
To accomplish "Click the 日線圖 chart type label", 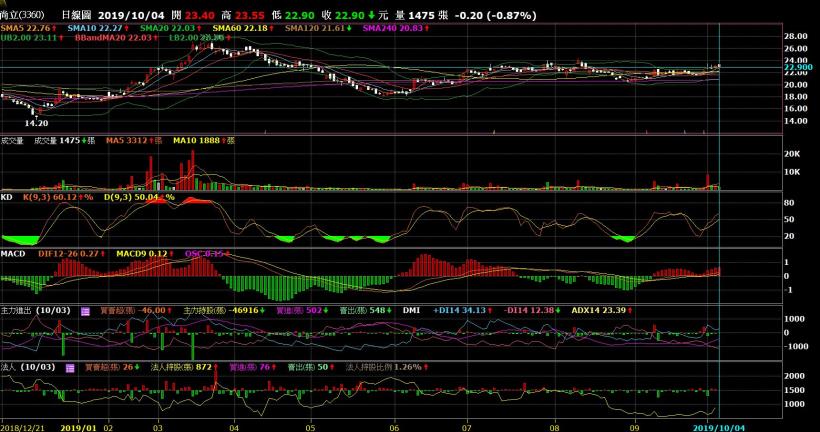I will click(77, 15).
